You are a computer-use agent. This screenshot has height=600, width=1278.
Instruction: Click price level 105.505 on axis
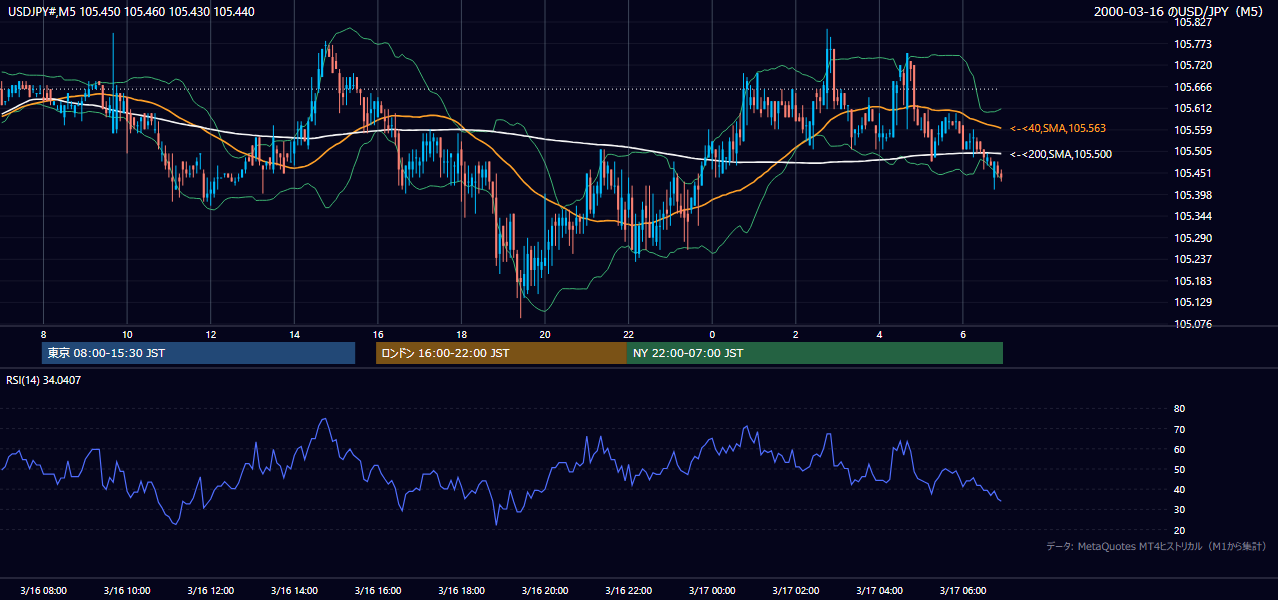pyautogui.click(x=1195, y=151)
